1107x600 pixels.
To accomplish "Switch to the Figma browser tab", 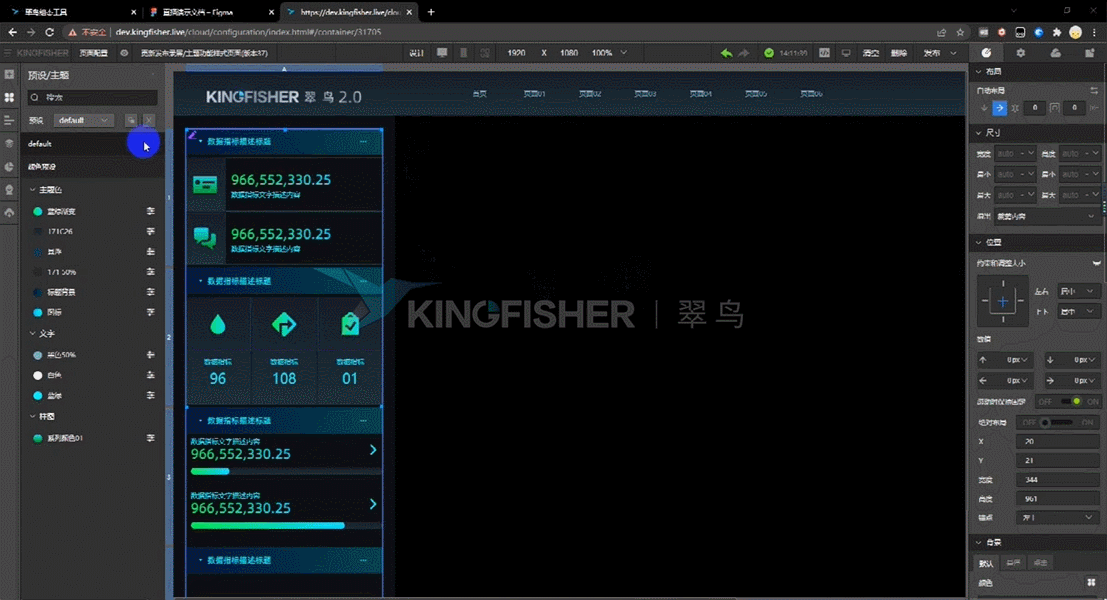I will 211,12.
